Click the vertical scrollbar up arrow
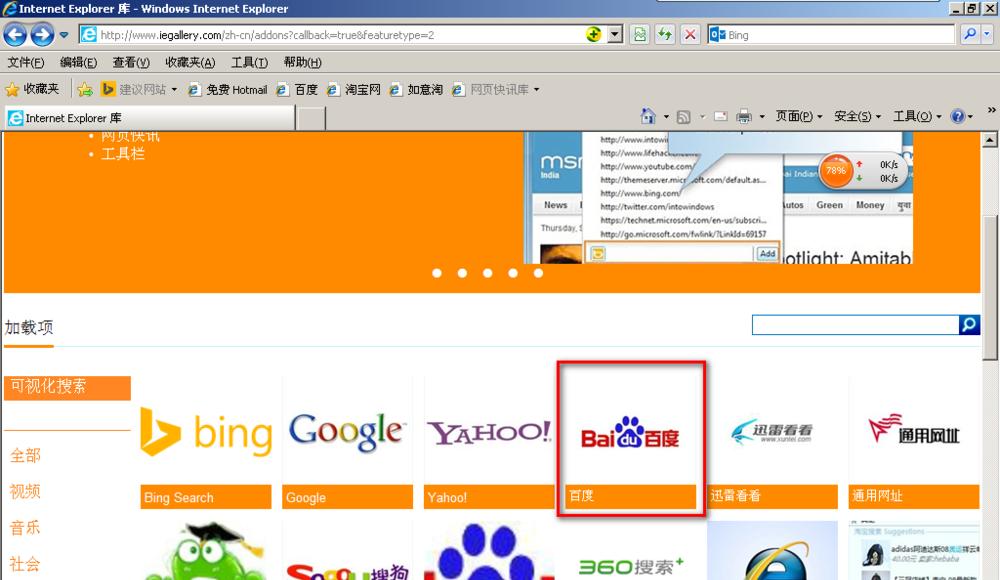Screen dimensions: 1000x580 point(990,140)
